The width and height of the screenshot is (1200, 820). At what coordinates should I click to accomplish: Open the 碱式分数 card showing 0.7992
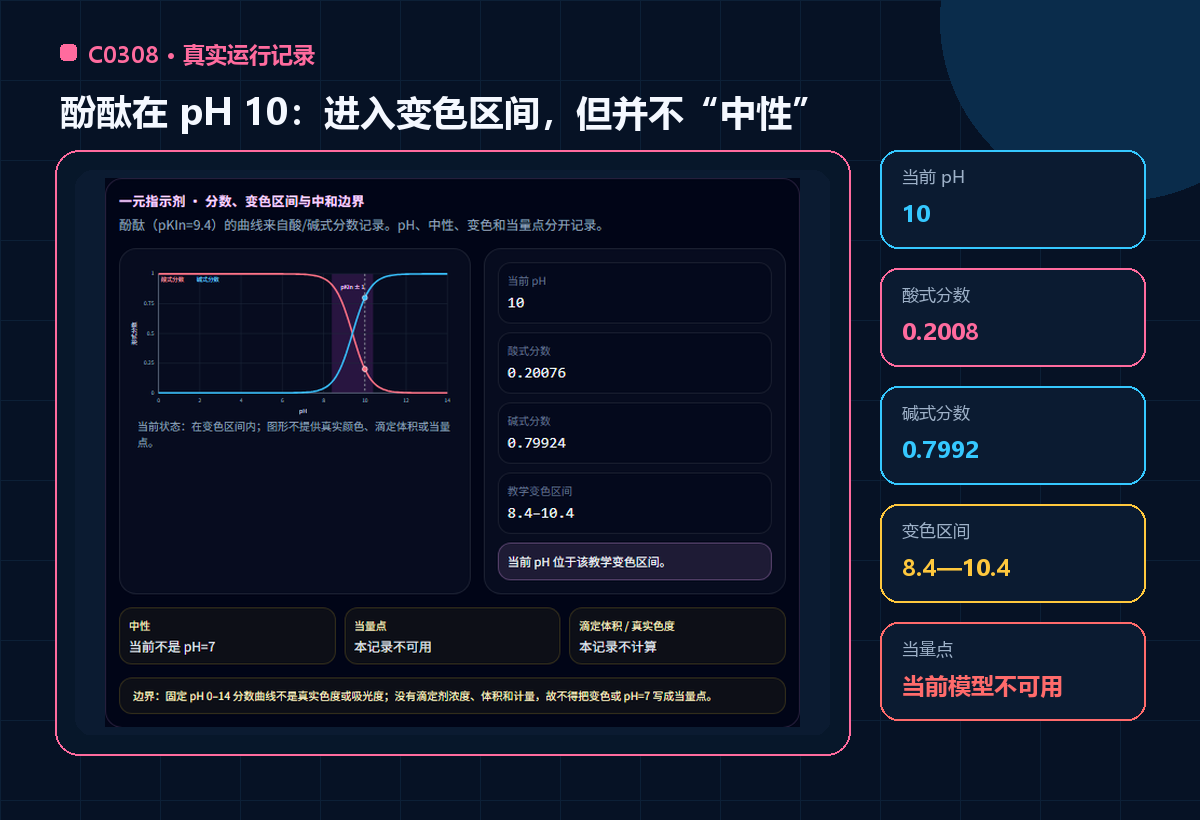pyautogui.click(x=1012, y=435)
